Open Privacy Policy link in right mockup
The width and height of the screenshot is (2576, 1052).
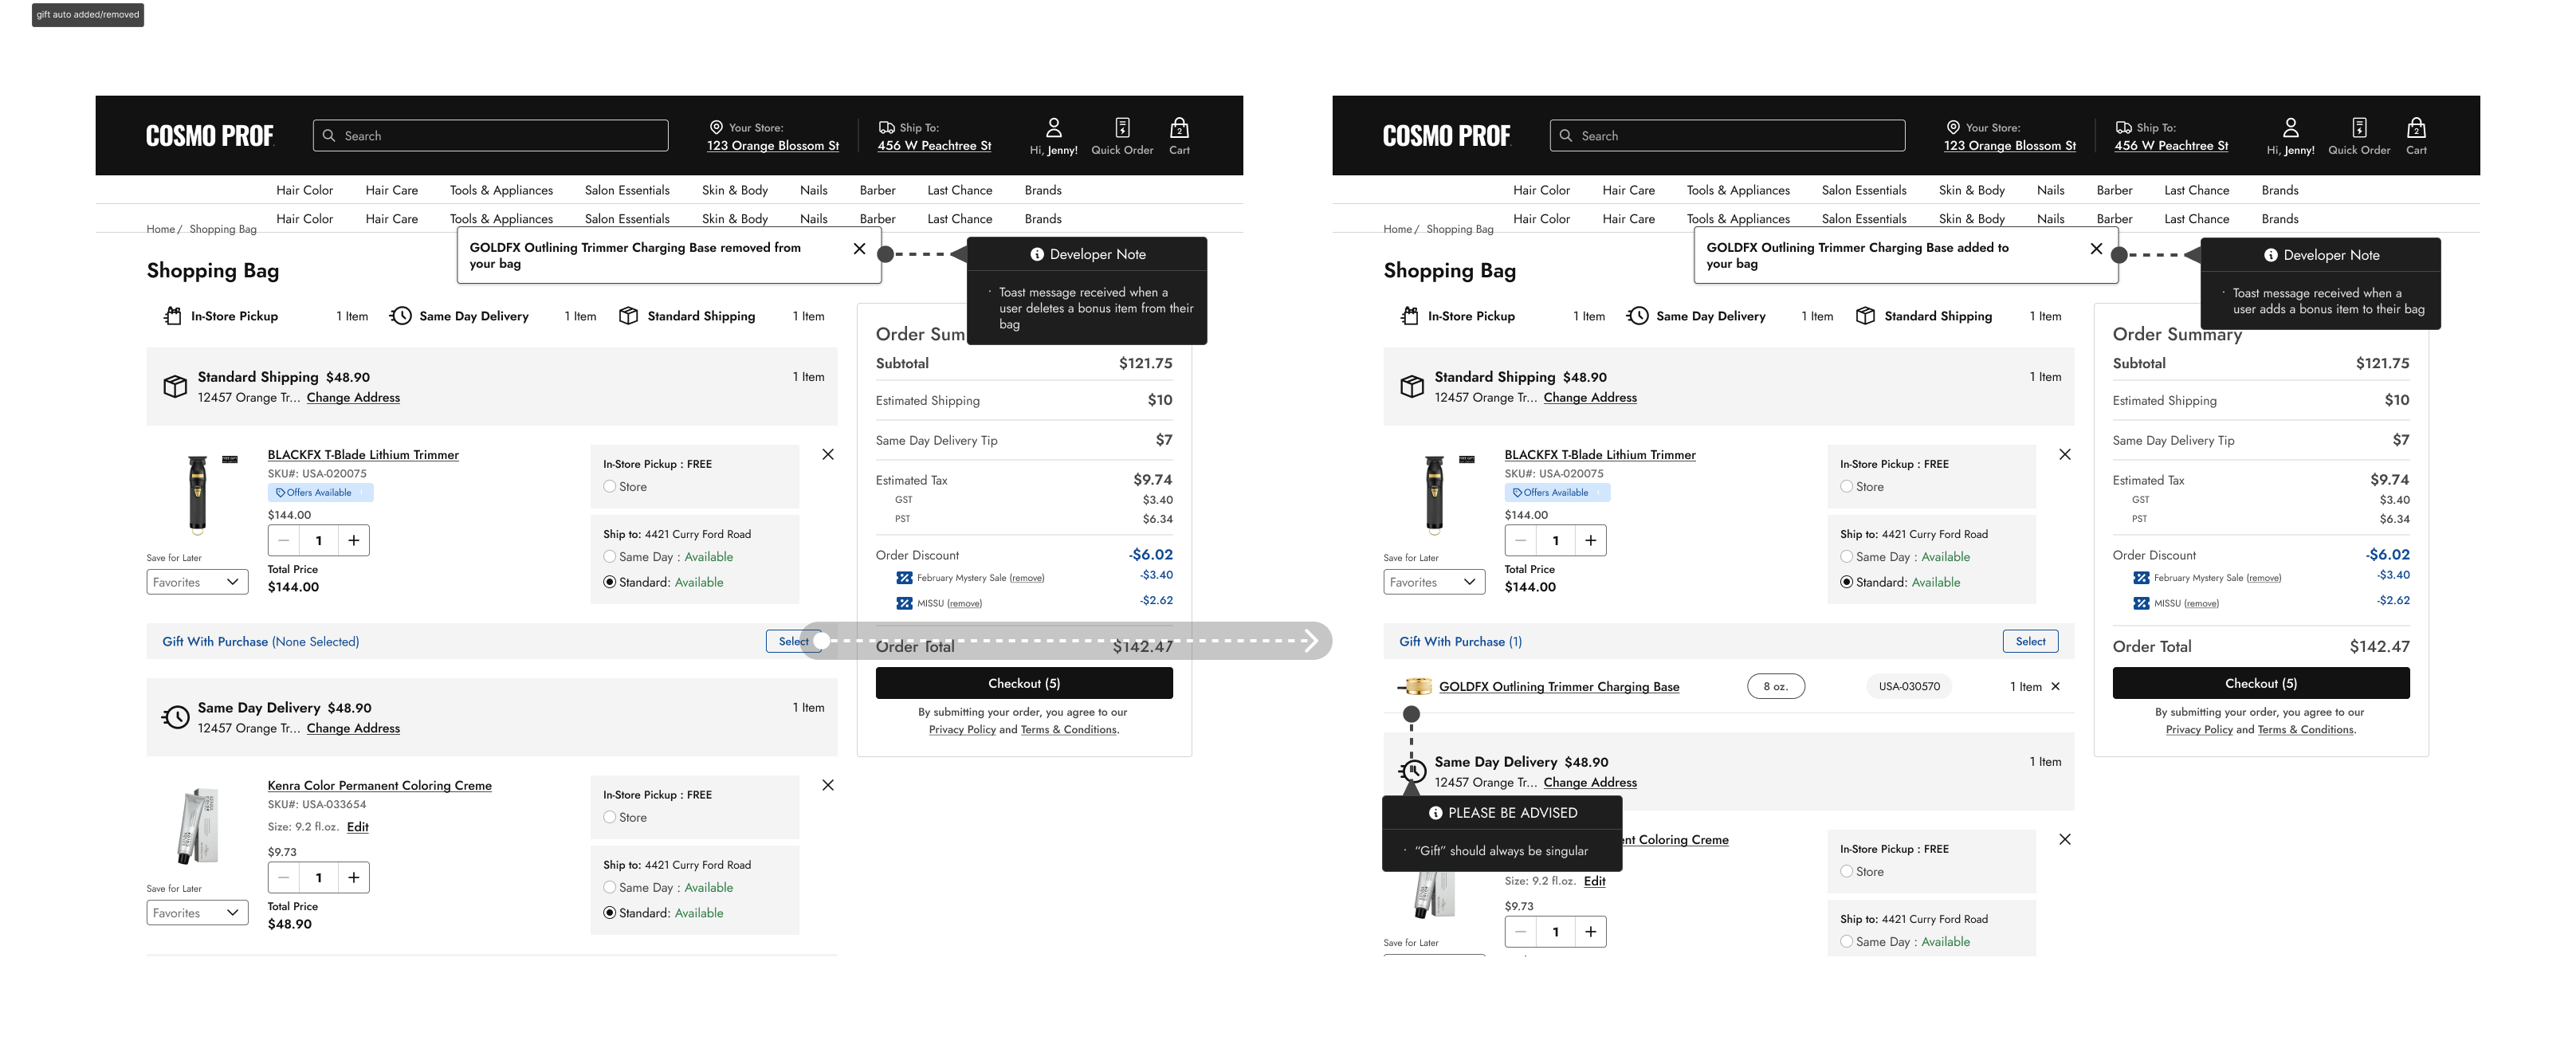2199,730
